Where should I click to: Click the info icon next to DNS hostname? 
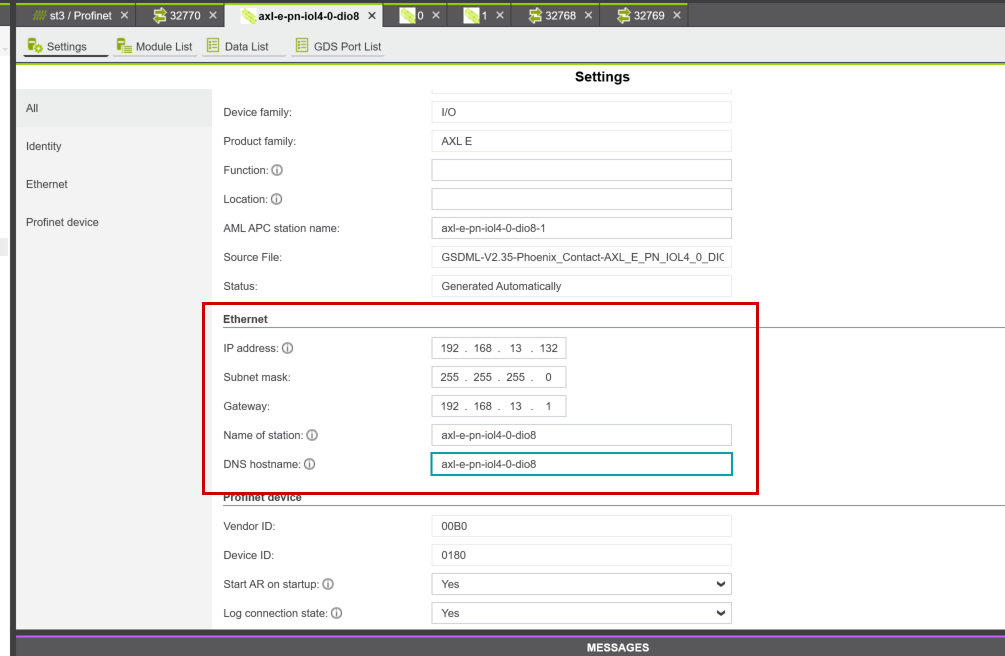point(309,465)
